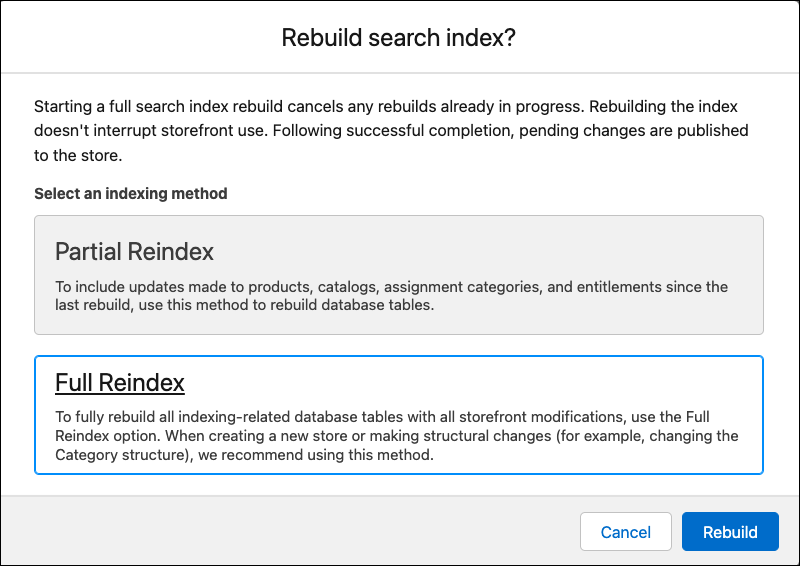Select the Partial Reindex option card
The height and width of the screenshot is (566, 800).
(398, 275)
